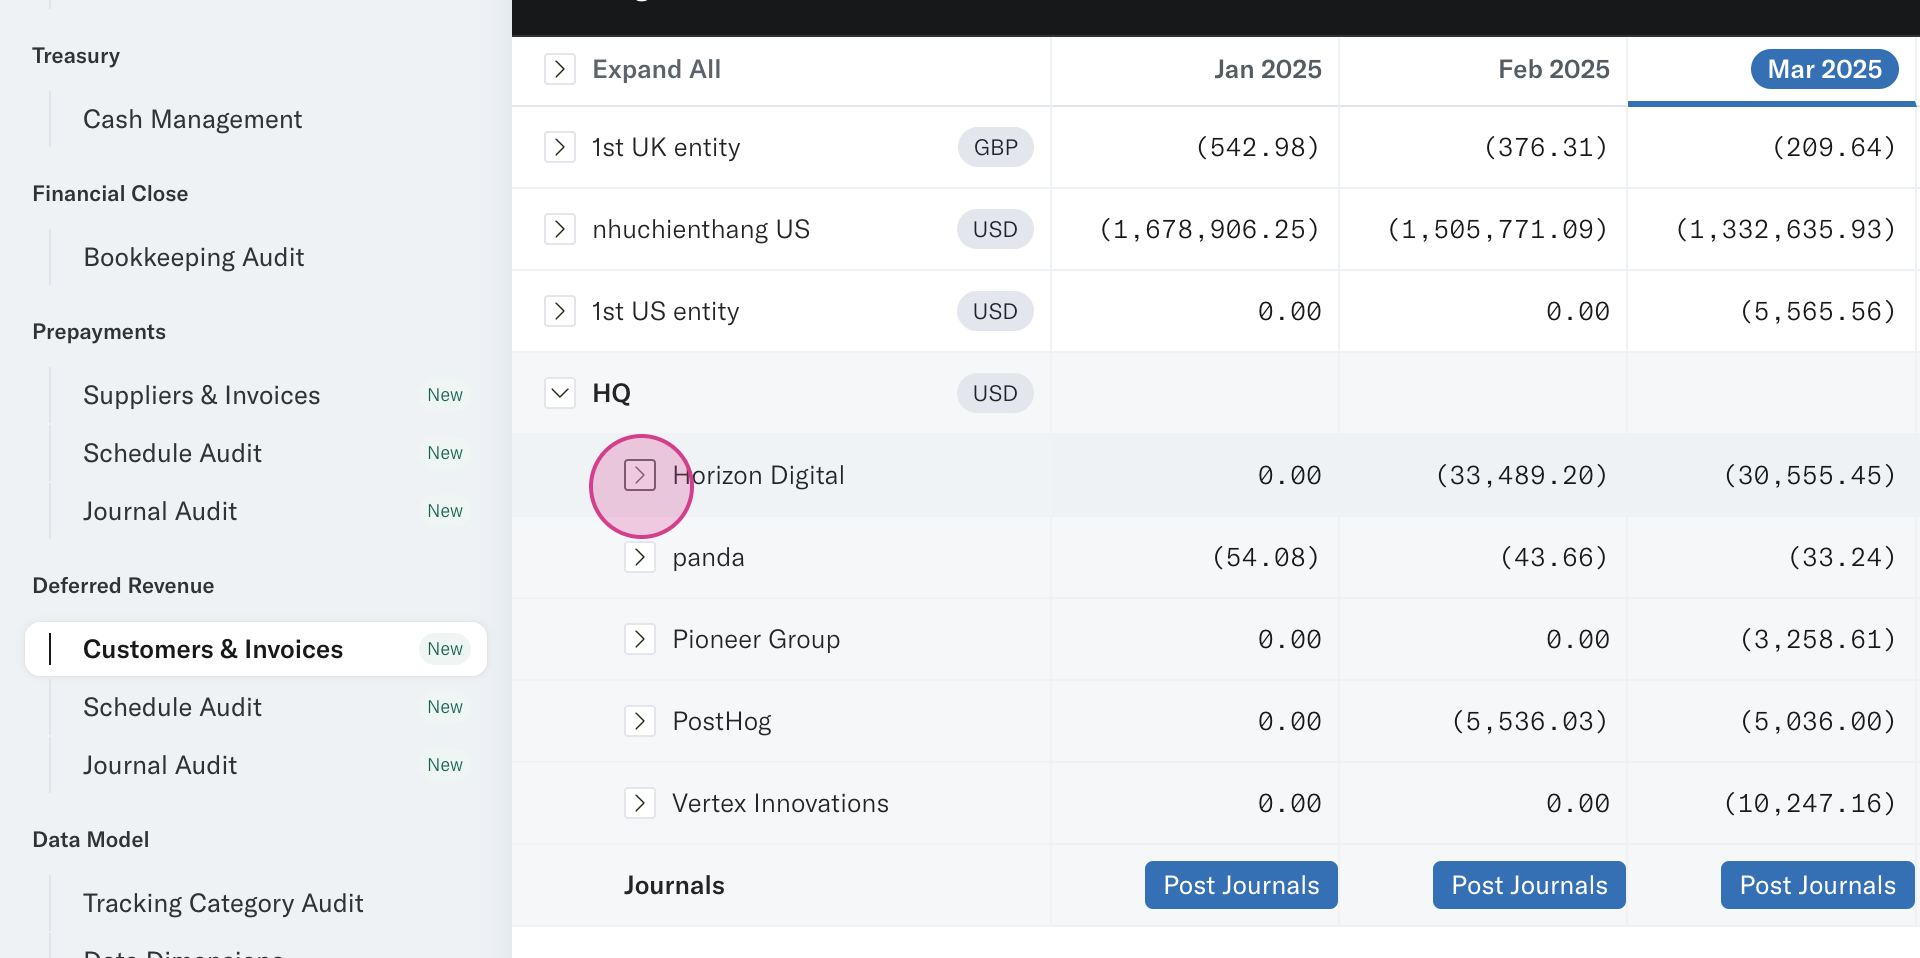Expand the Horizon Digital customer row
Screen dimensions: 1920x958
click(640, 475)
